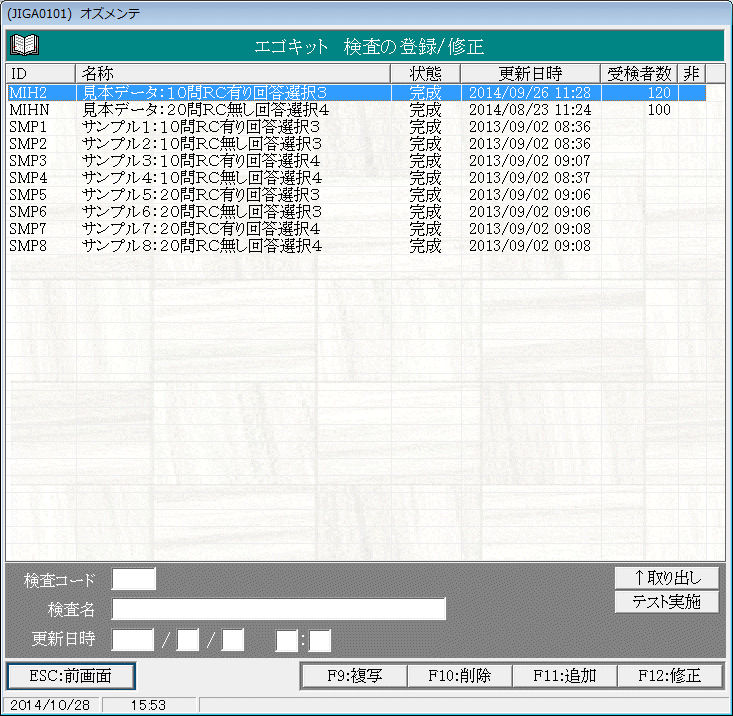Focus the 検査名 text field
733x716 pixels.
tap(279, 609)
